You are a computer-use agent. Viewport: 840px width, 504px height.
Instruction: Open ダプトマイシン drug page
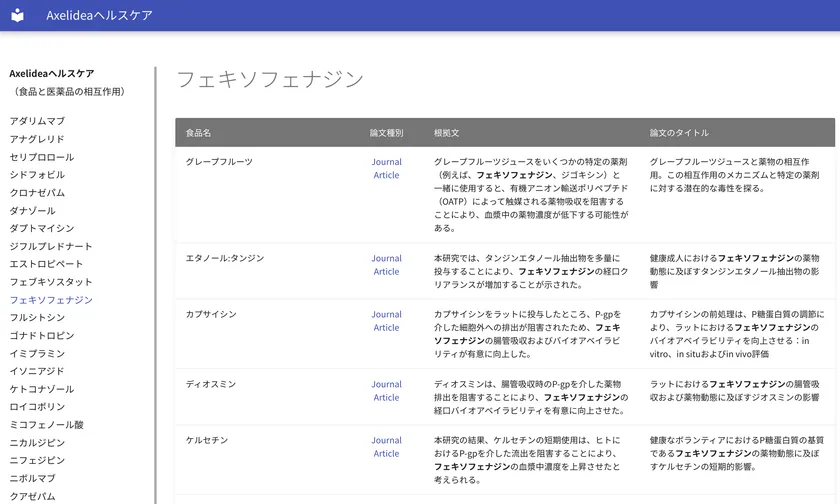click(42, 228)
